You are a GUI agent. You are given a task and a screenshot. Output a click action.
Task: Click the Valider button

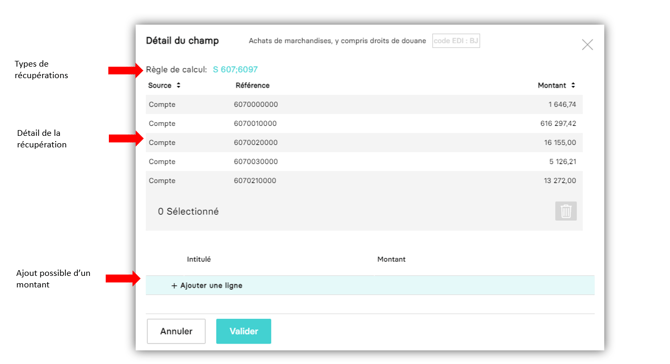(244, 331)
